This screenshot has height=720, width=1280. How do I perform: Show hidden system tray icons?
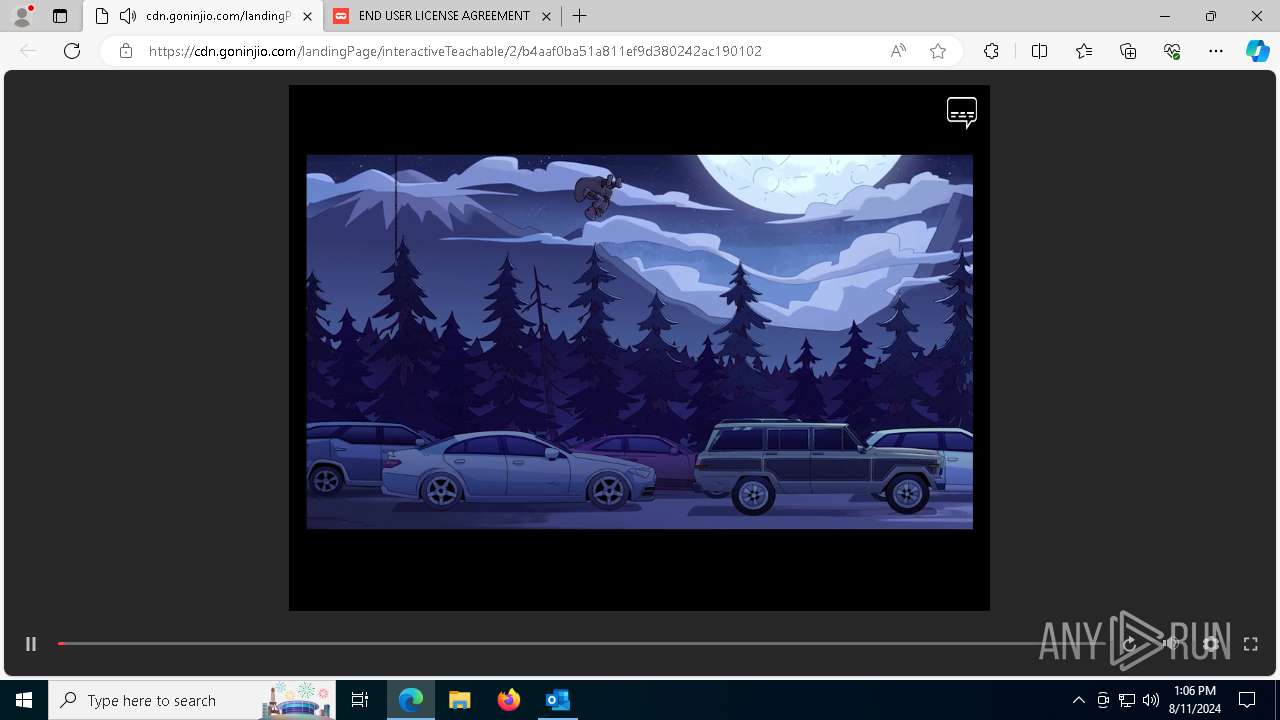(x=1078, y=700)
